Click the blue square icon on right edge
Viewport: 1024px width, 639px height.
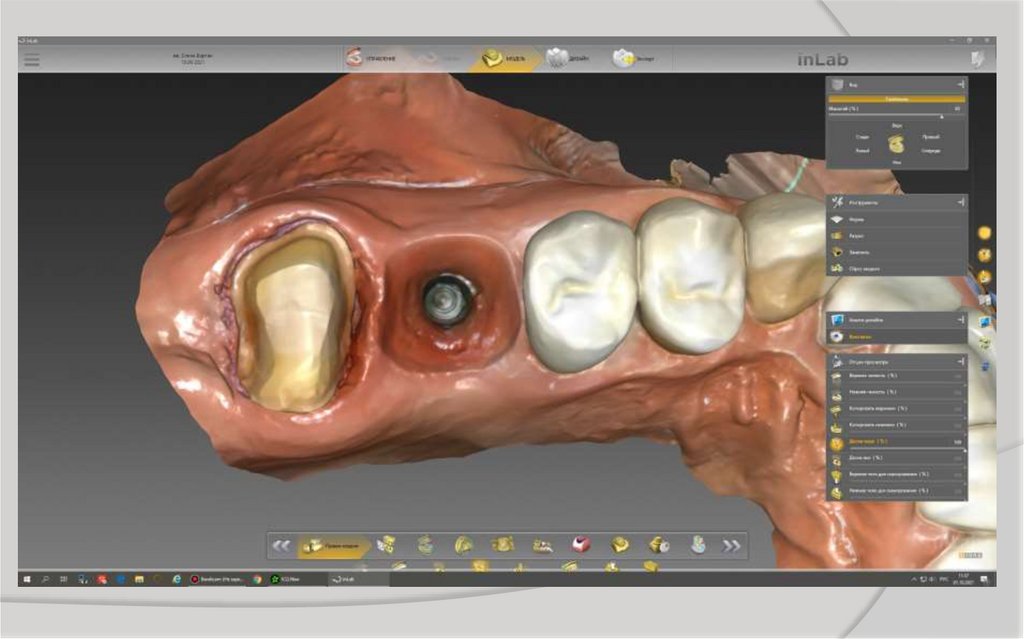984,321
